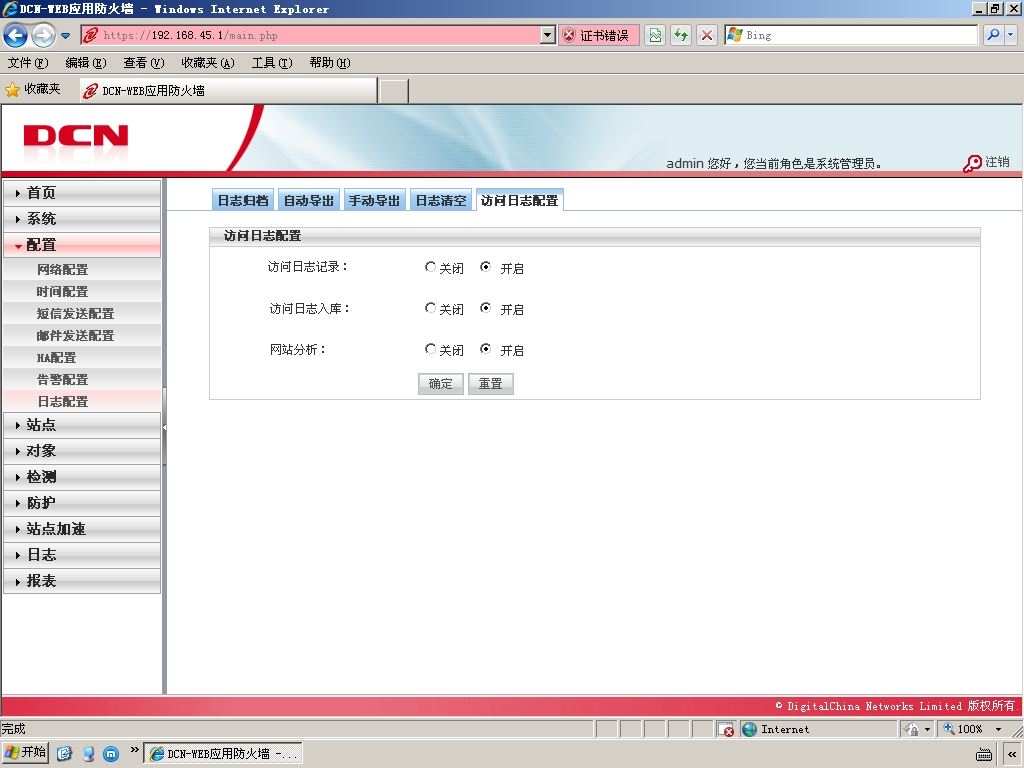The image size is (1024, 768).
Task: Expand the 首页 sidebar section
Action: click(82, 193)
